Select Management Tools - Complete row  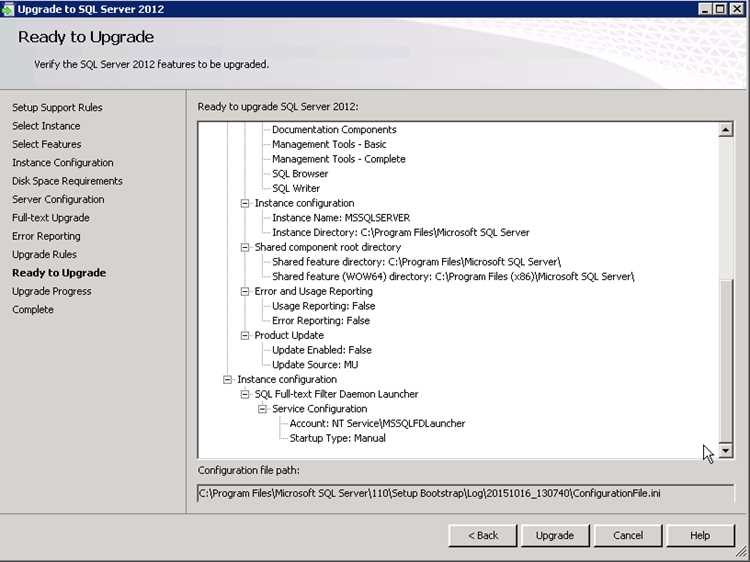pos(339,159)
